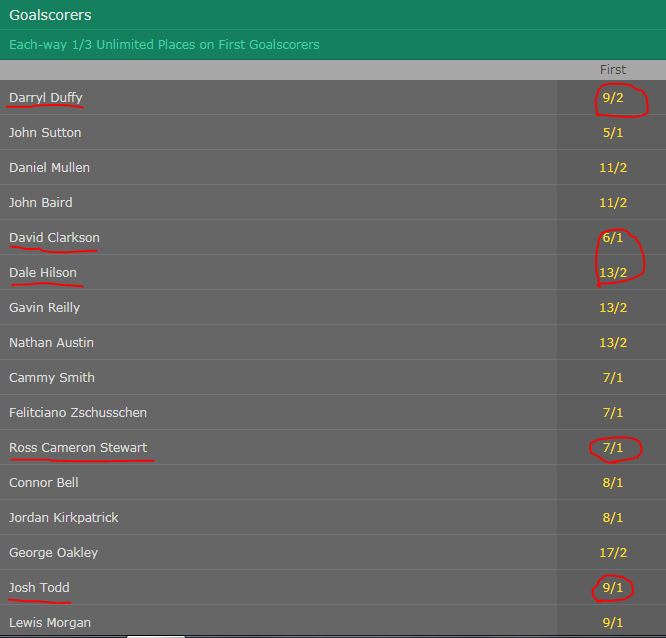
Task: Select Gavin Reilly 13/2 odds
Action: coord(612,307)
